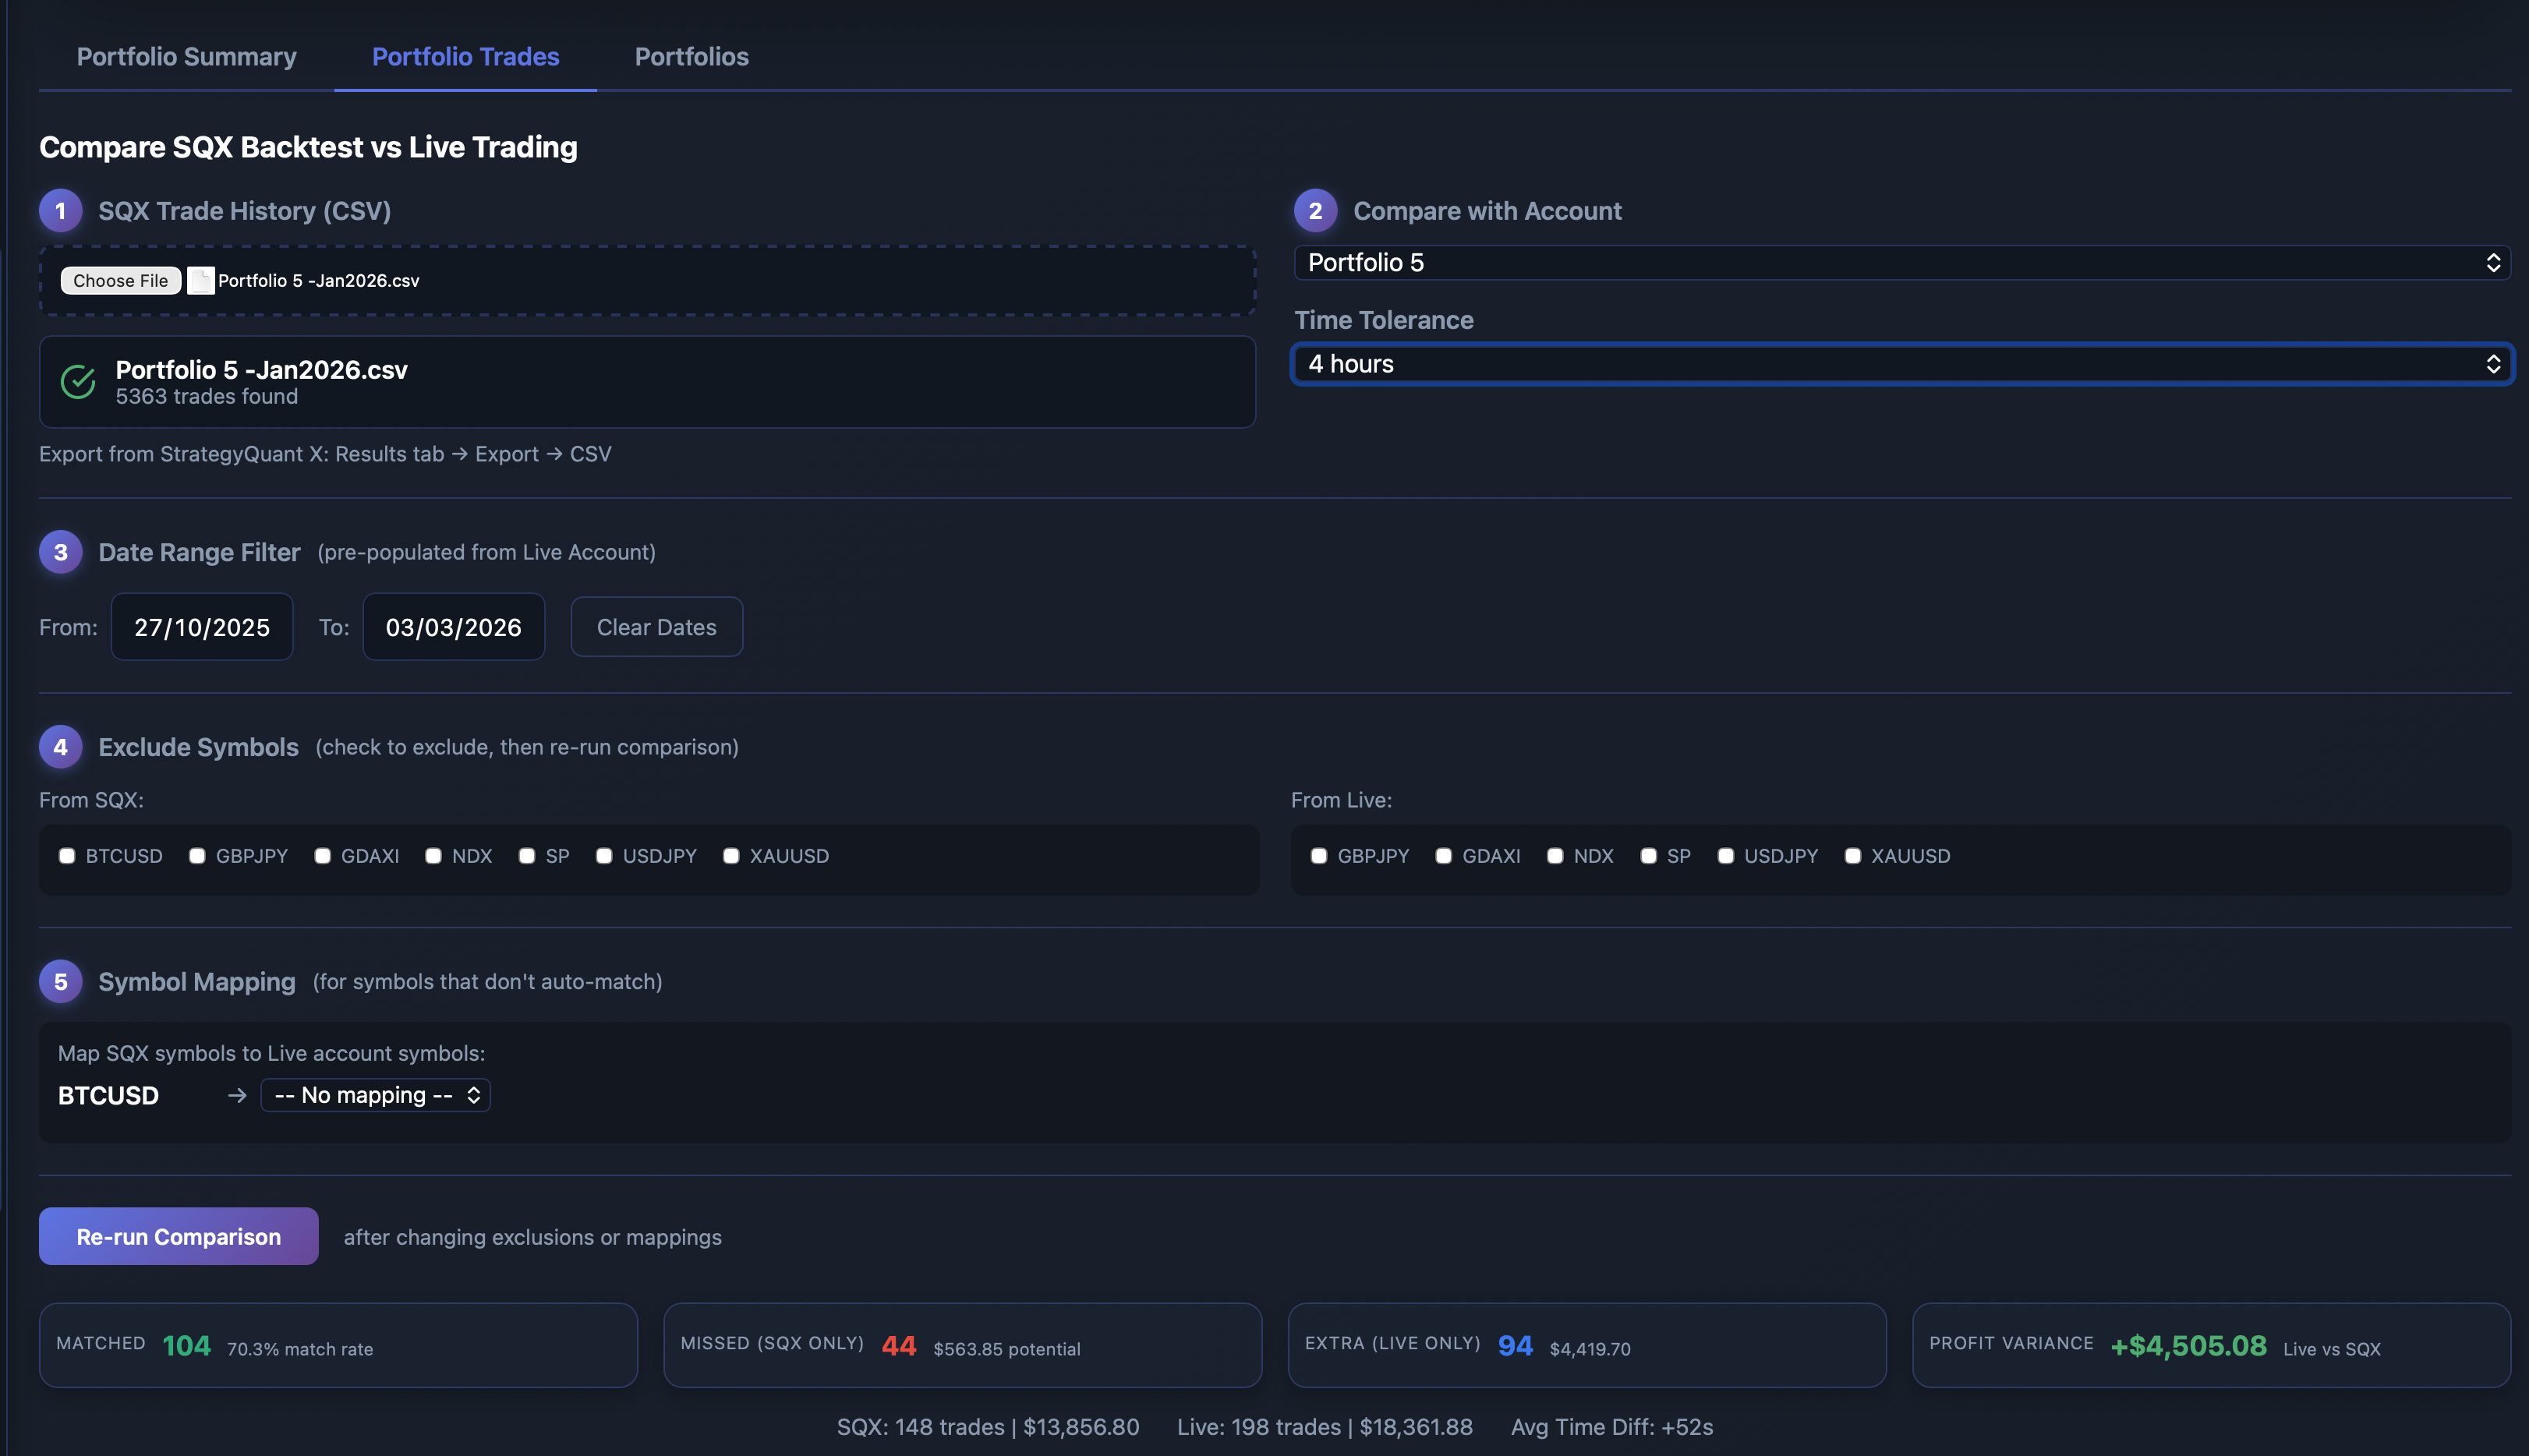The height and width of the screenshot is (1456, 2529).
Task: Click the step 2 badge next to Compare with Account
Action: (x=1315, y=210)
